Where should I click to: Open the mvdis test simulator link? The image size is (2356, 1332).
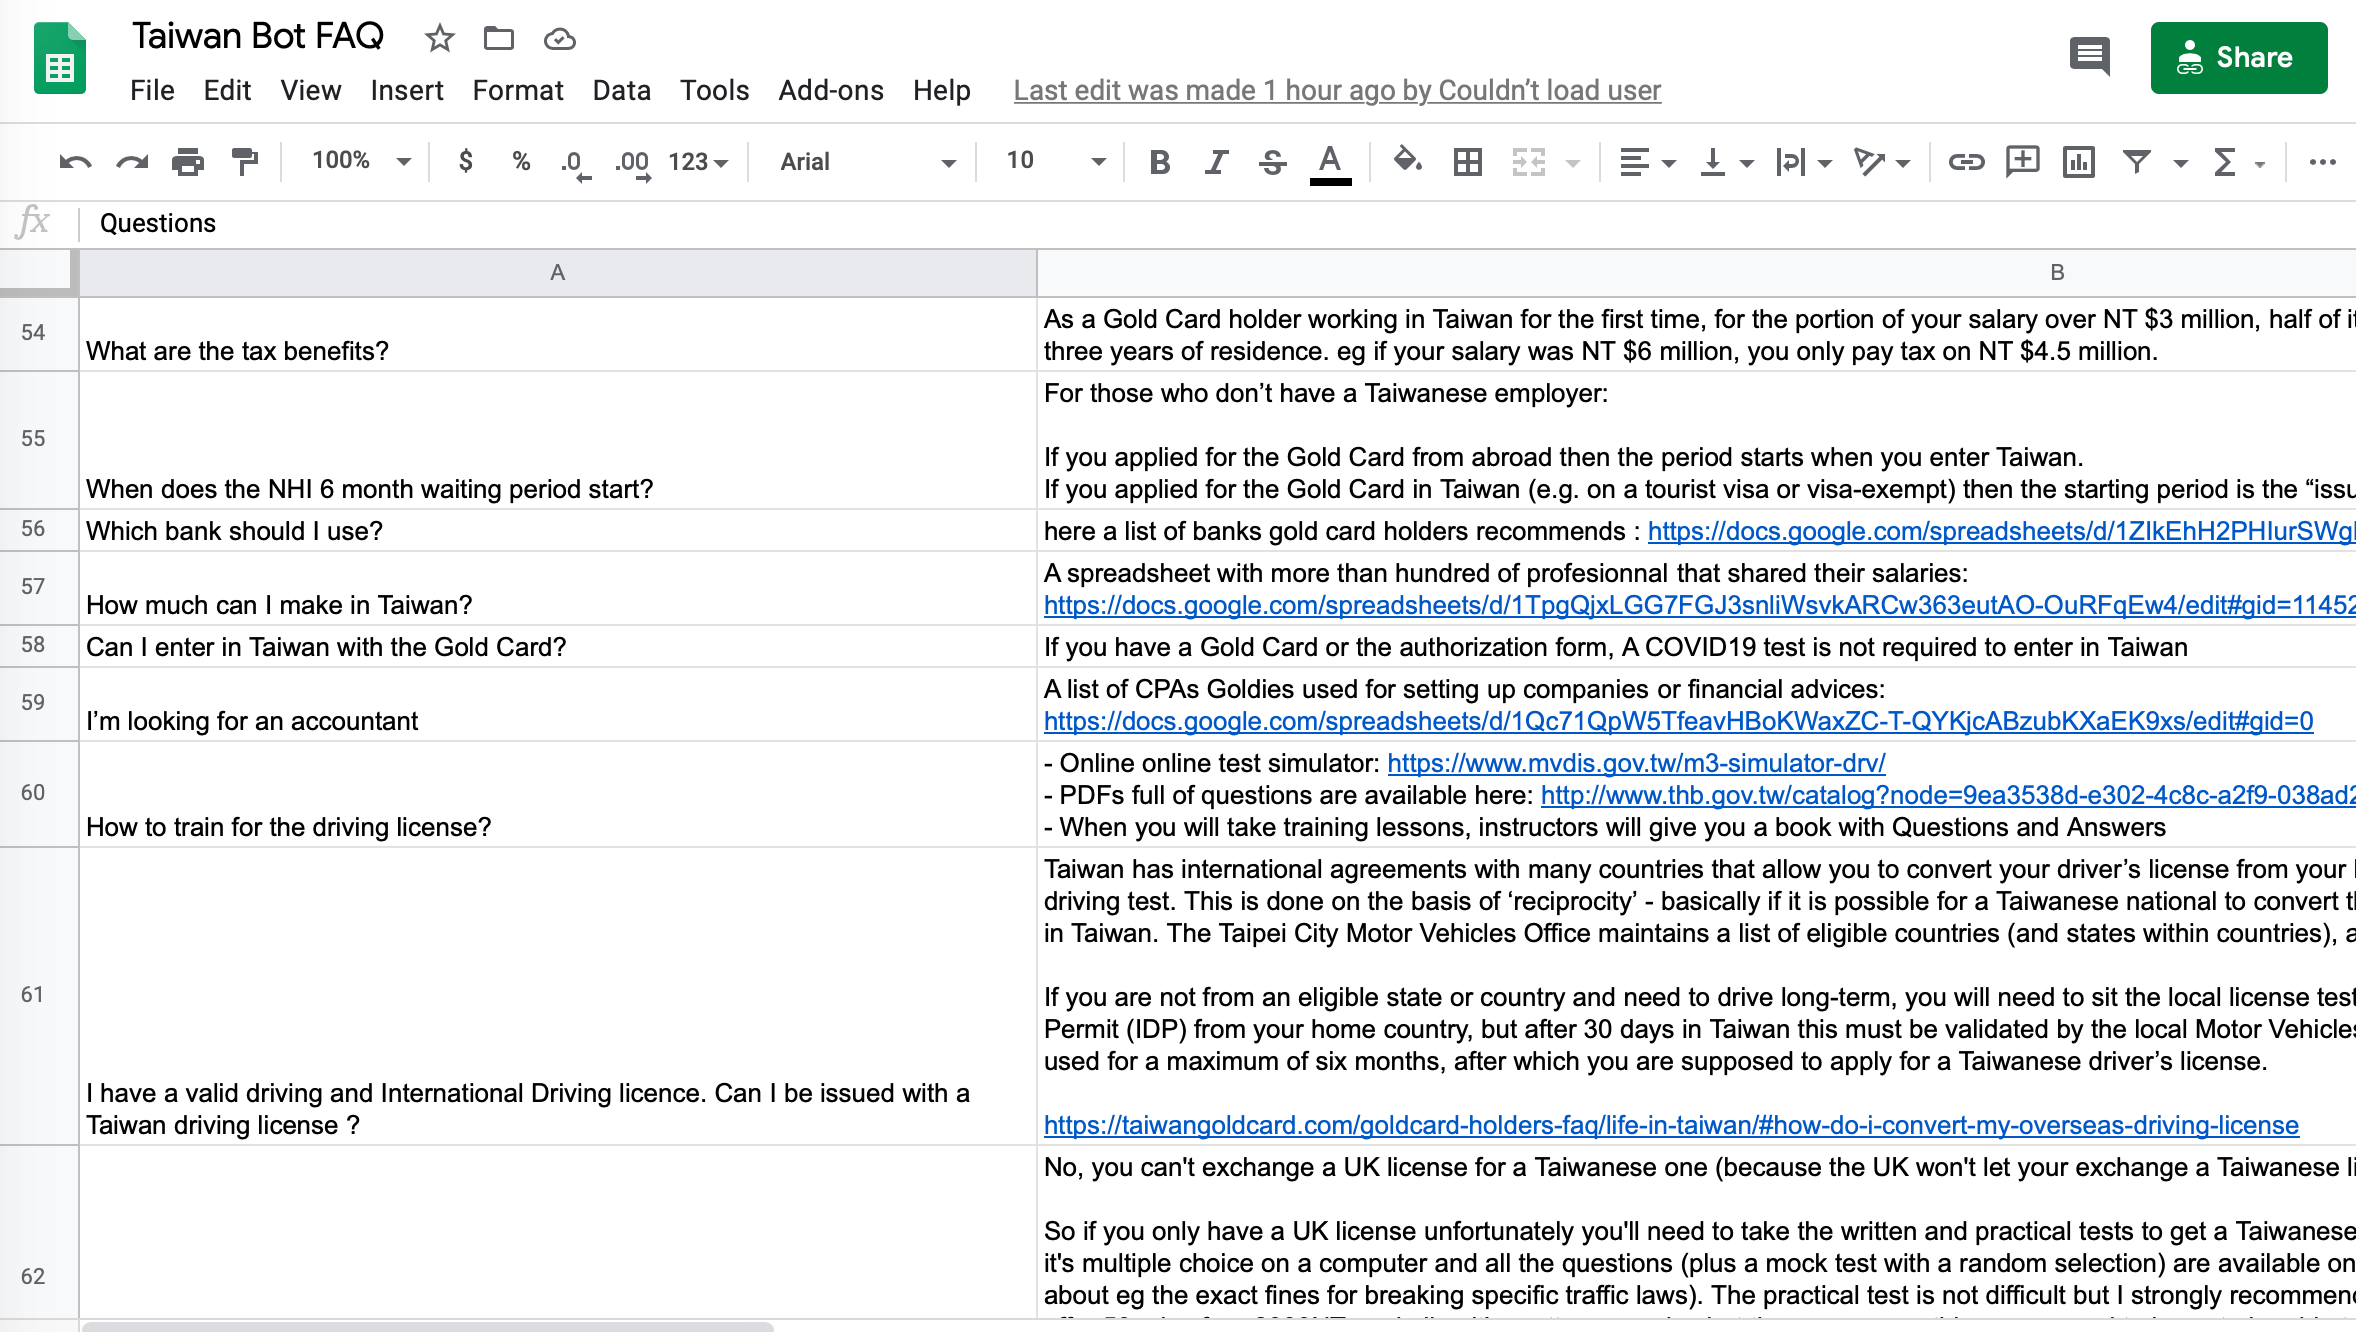click(x=1636, y=763)
